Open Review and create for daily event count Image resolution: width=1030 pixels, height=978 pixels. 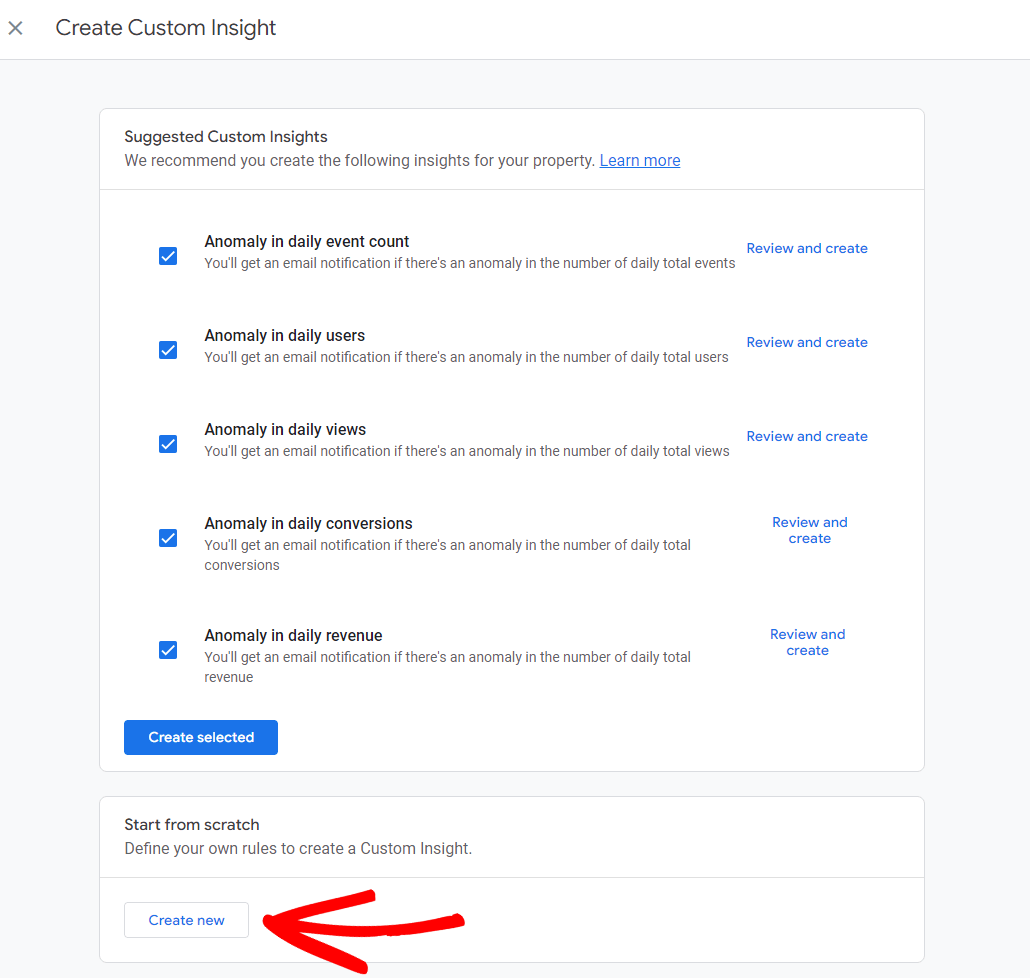point(807,248)
